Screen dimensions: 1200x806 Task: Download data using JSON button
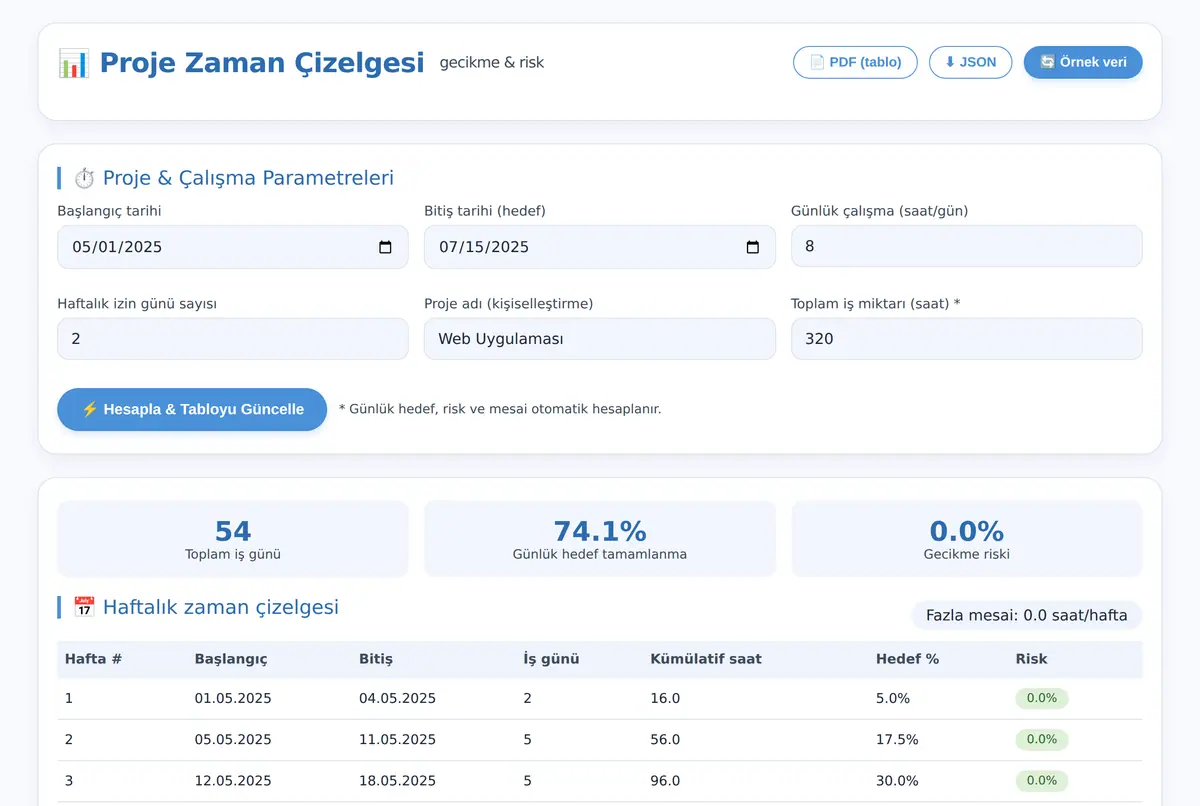click(x=970, y=62)
